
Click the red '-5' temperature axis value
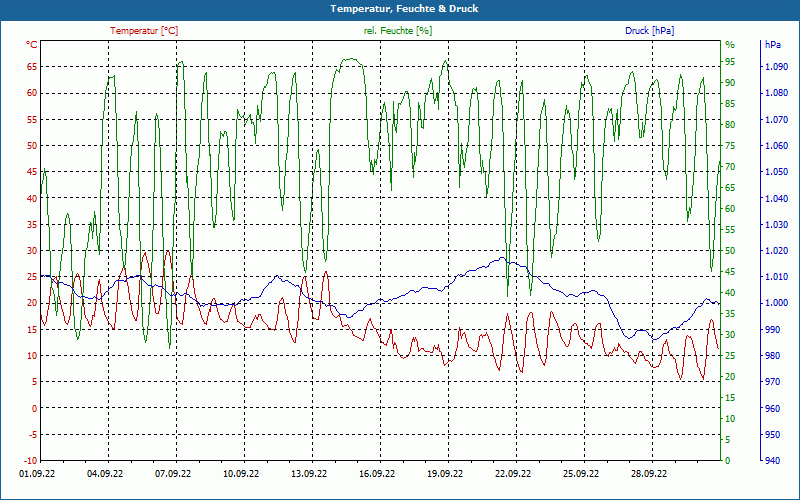[x=33, y=435]
